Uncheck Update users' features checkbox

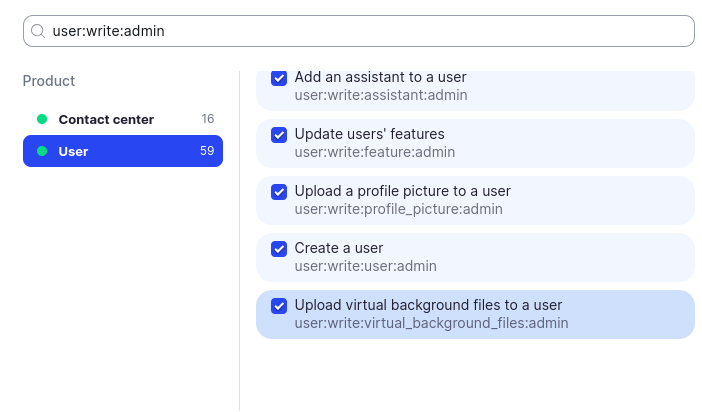click(279, 134)
